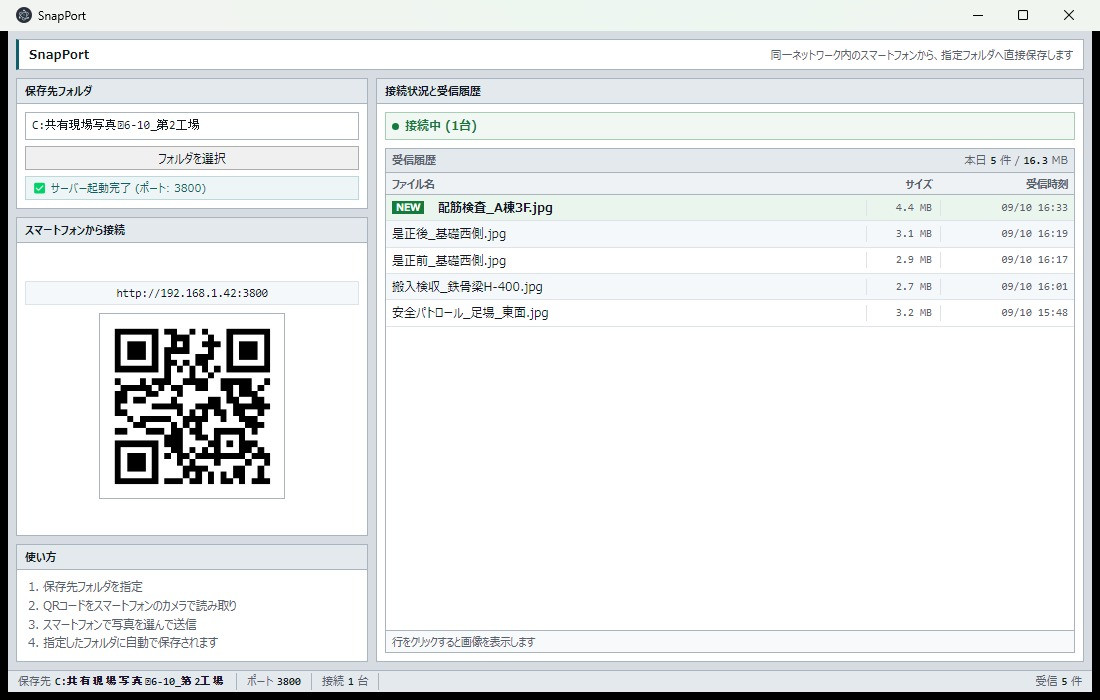The height and width of the screenshot is (700, 1100).
Task: Click the 09/10 15:48 time cell
Action: (1034, 313)
